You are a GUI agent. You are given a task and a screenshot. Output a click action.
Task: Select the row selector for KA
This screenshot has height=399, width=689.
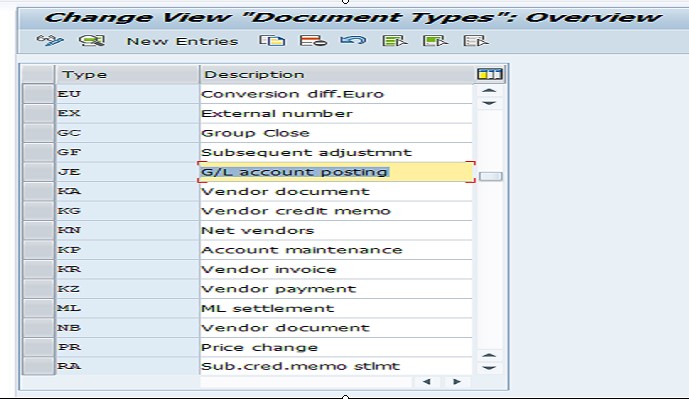coord(38,191)
